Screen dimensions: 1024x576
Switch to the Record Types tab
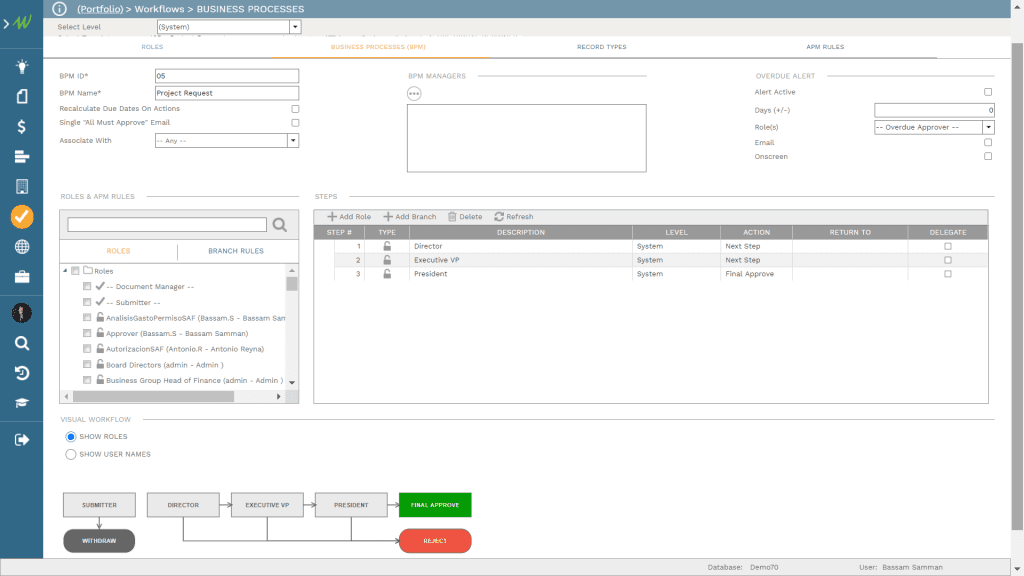point(601,47)
